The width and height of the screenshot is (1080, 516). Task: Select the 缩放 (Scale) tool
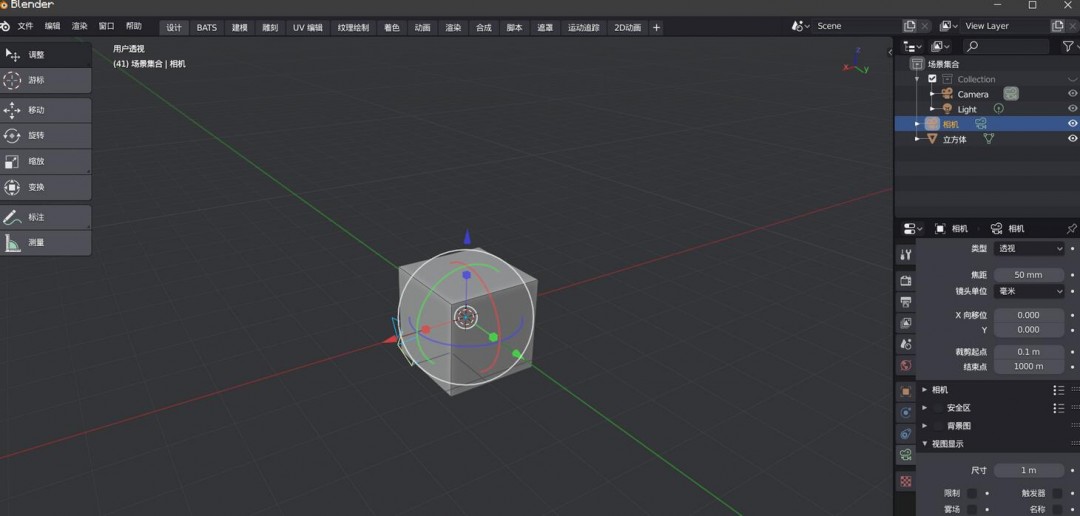click(x=46, y=161)
